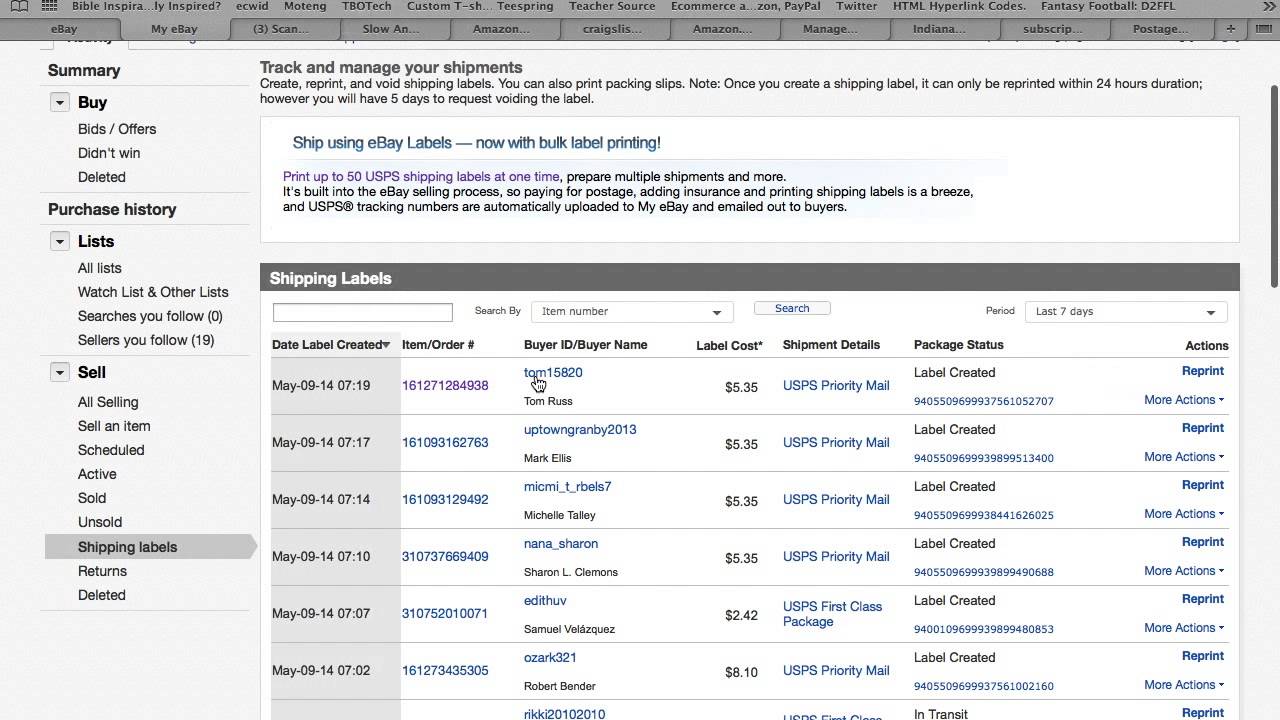
Task: Open Print up to 50 USPS labels link
Action: coord(421,177)
